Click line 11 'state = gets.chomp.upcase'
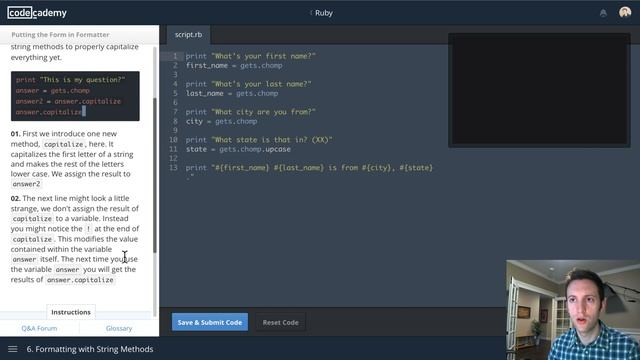 point(238,149)
